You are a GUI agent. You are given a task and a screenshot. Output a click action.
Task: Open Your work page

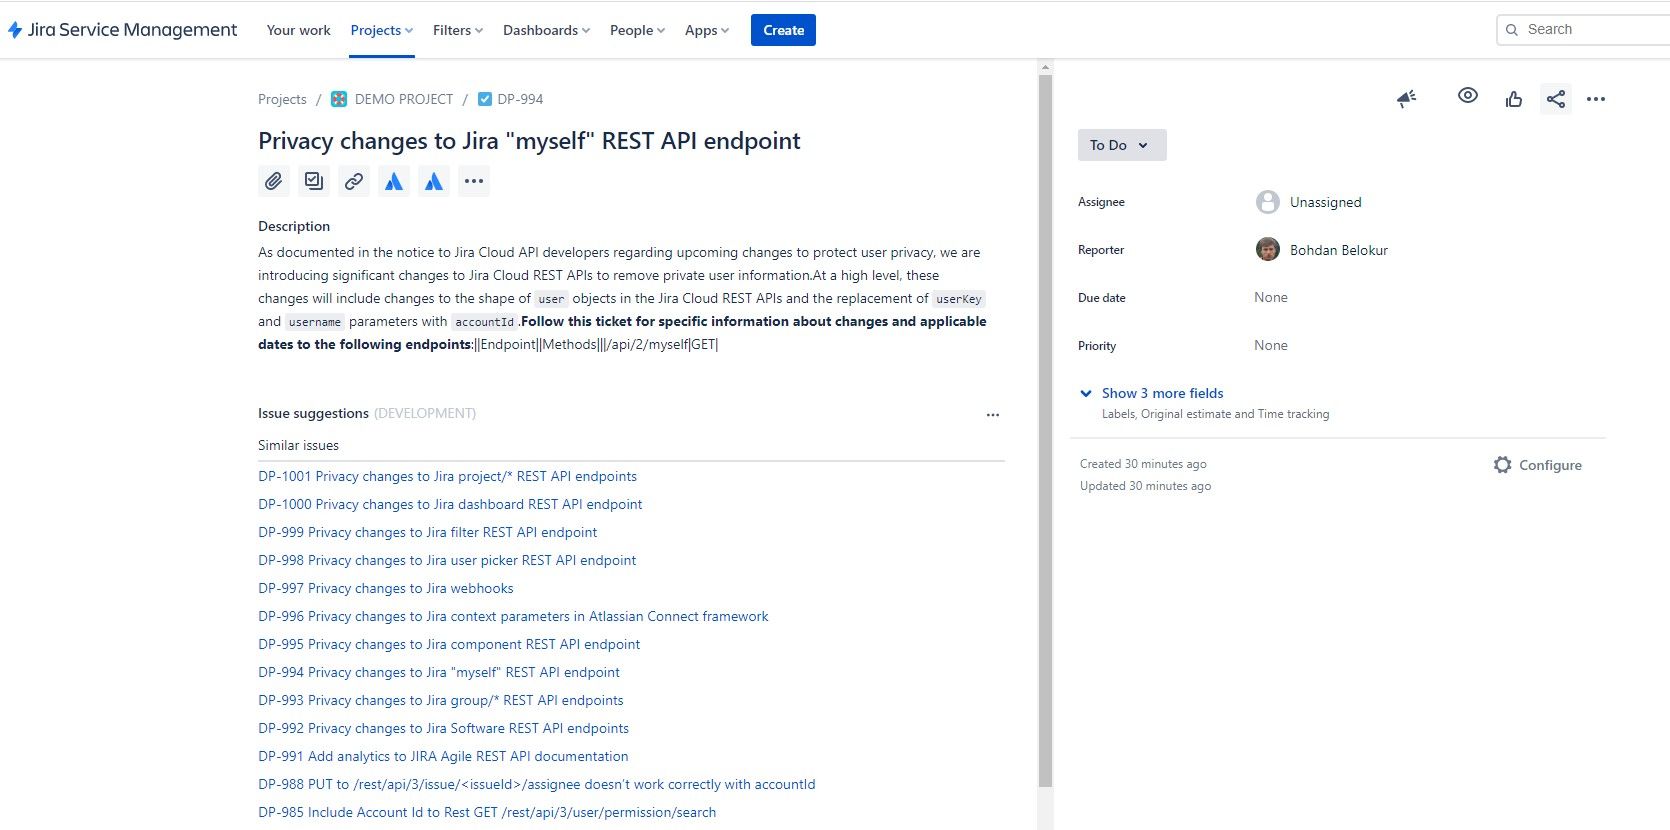click(x=298, y=30)
